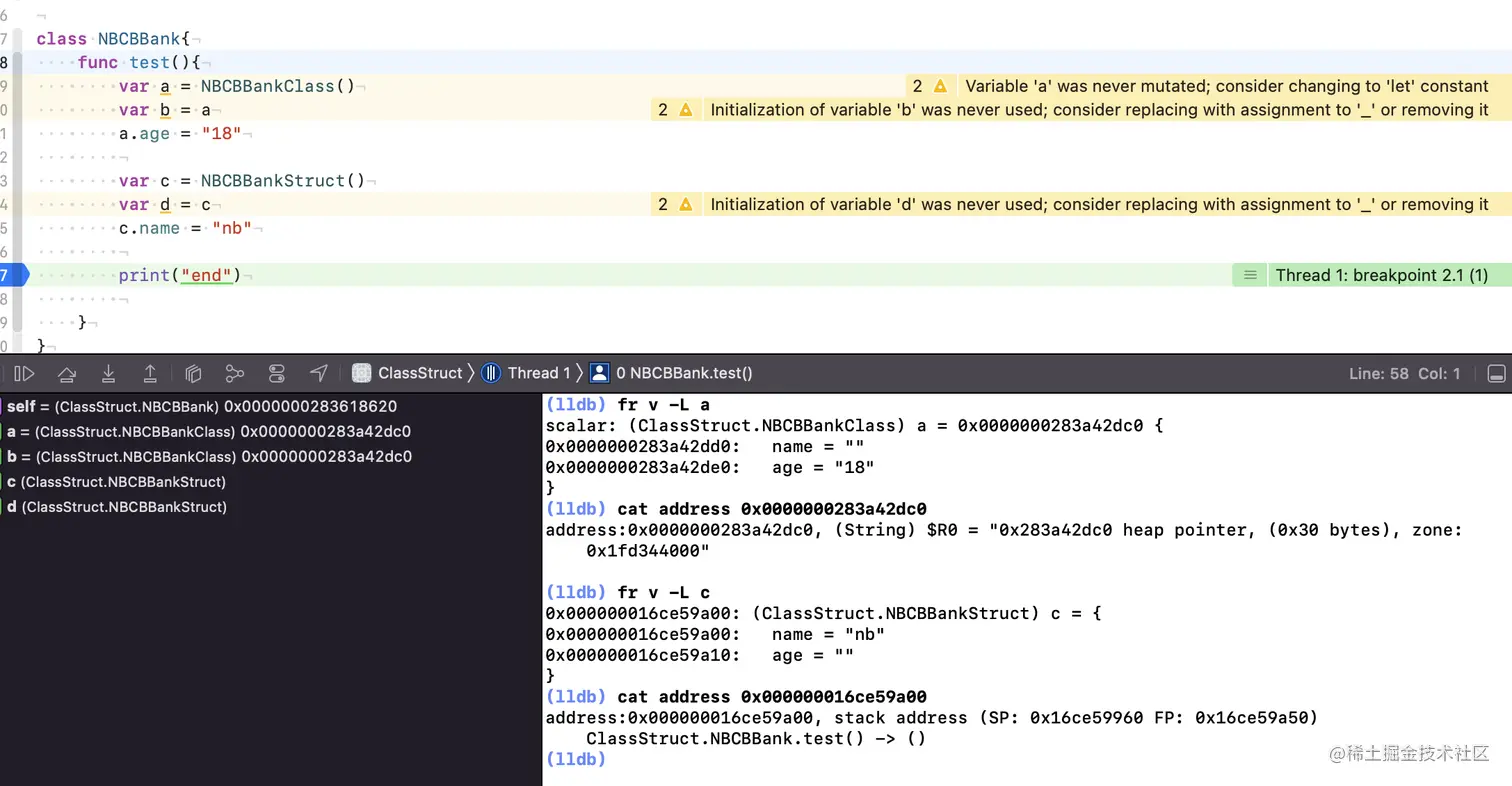Click the "Thread 1: breakpoint 2.1 (1)" annotation

[1382, 275]
